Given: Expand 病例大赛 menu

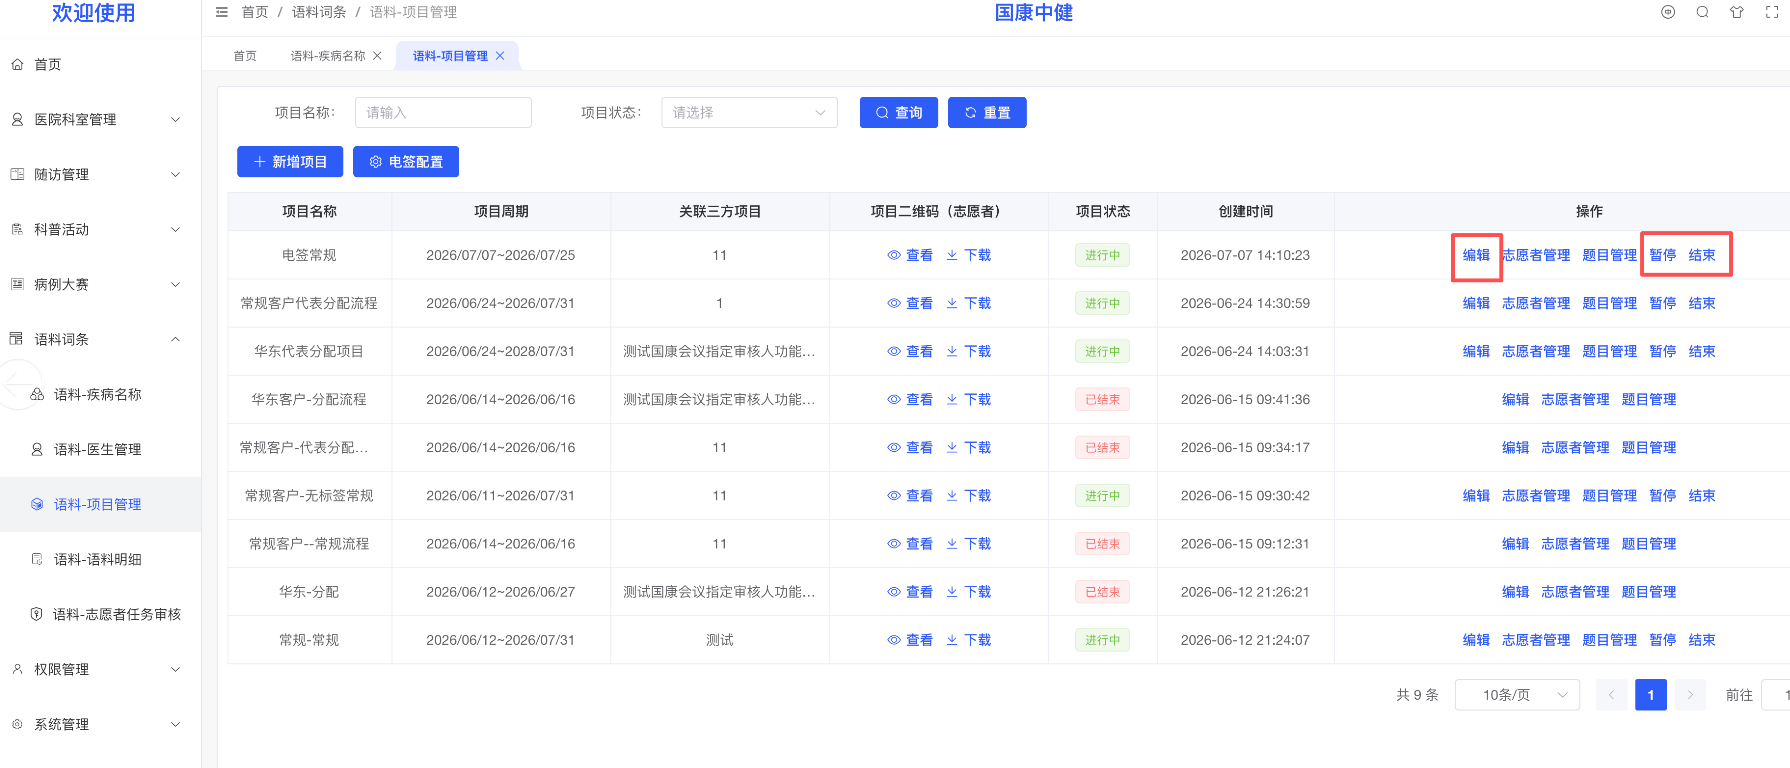Looking at the screenshot, I should 100,284.
